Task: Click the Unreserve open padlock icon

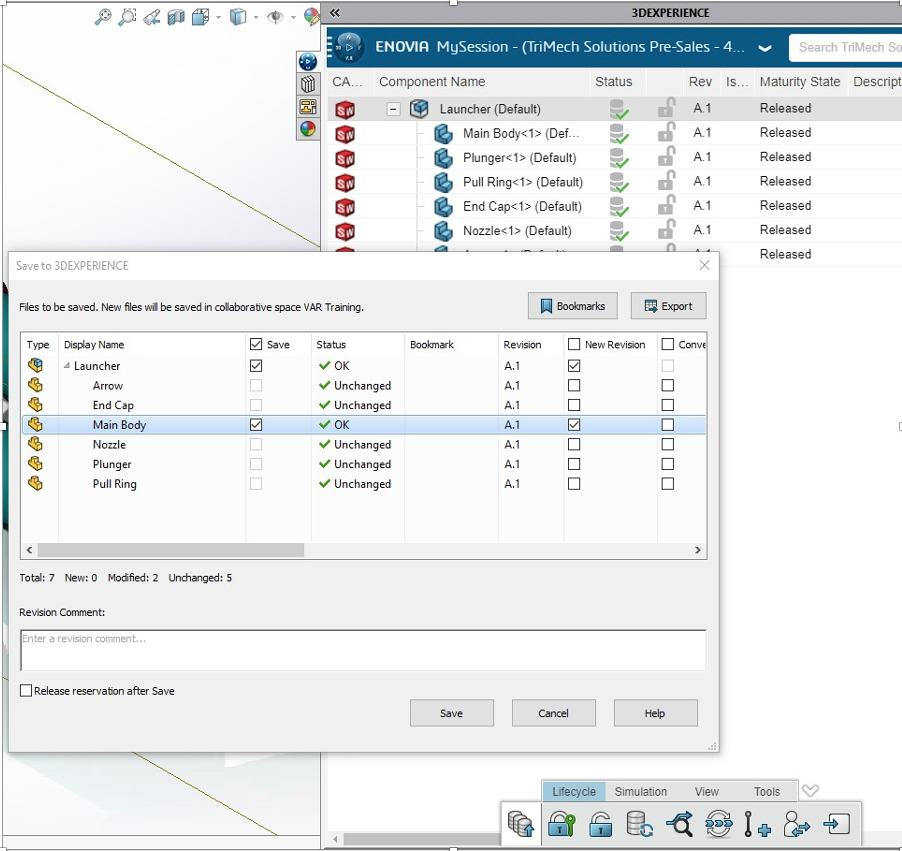Action: (x=601, y=824)
